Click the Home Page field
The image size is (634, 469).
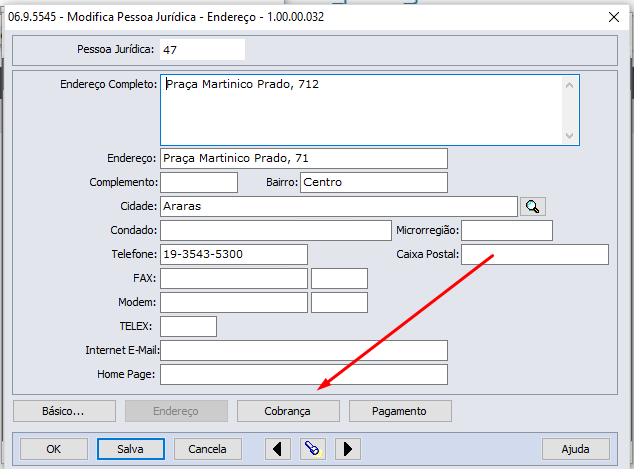point(304,374)
